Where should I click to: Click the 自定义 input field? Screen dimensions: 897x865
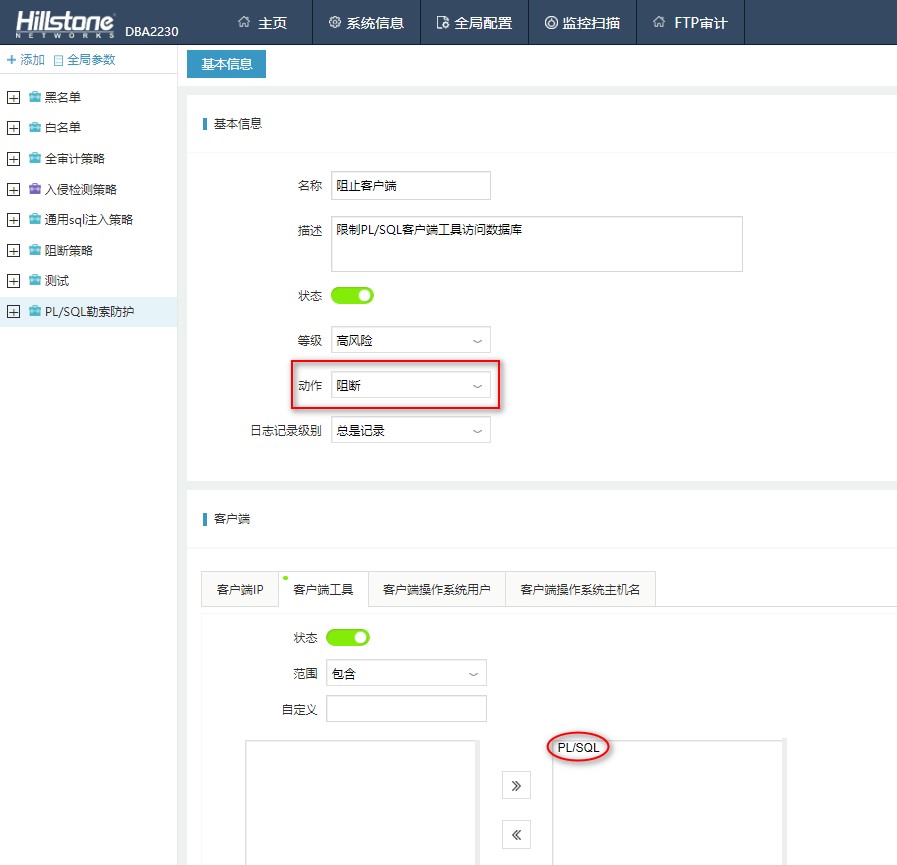(x=406, y=709)
